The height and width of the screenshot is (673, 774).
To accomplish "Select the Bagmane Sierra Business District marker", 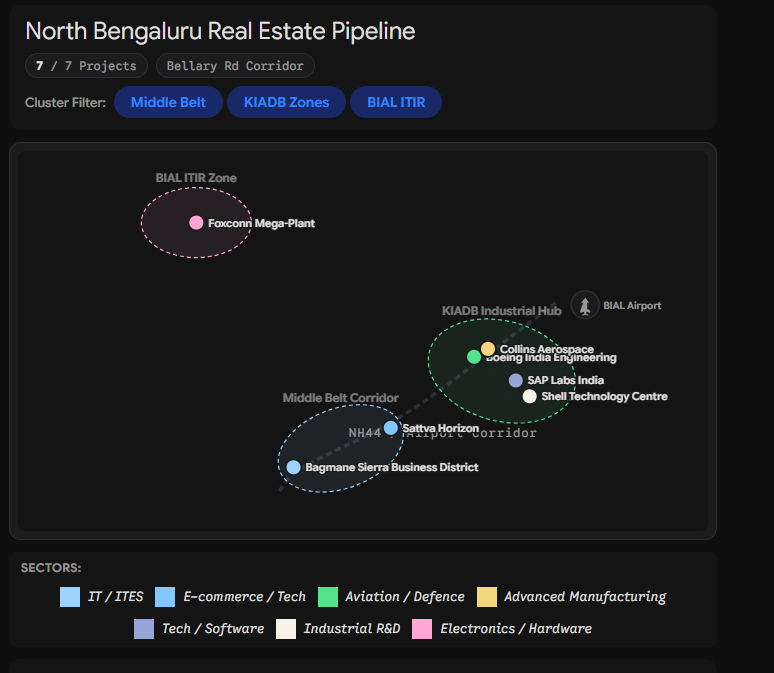I will click(x=293, y=467).
